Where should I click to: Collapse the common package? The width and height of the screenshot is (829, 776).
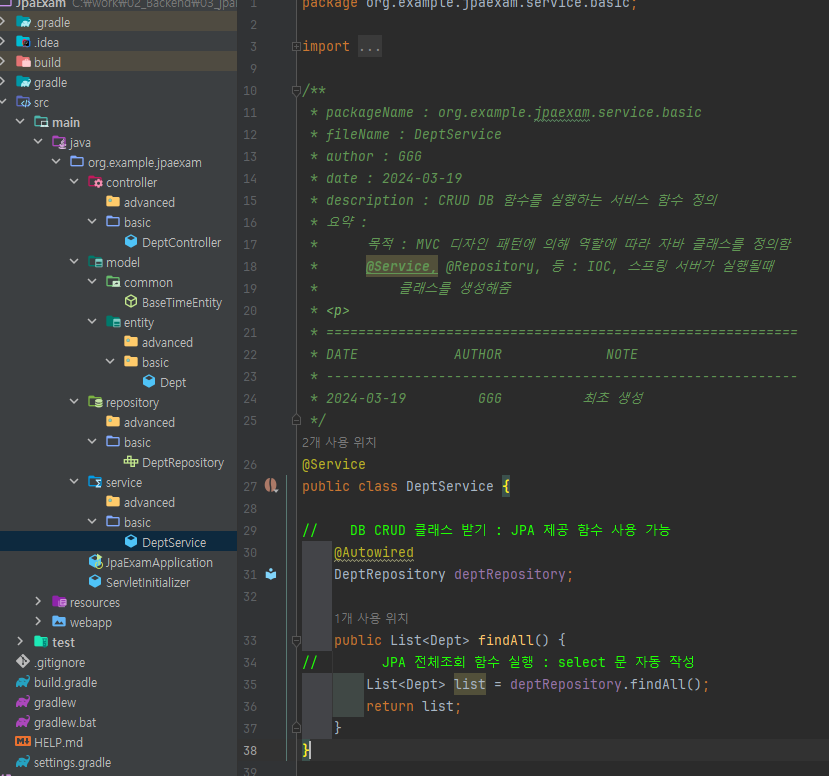click(x=92, y=282)
